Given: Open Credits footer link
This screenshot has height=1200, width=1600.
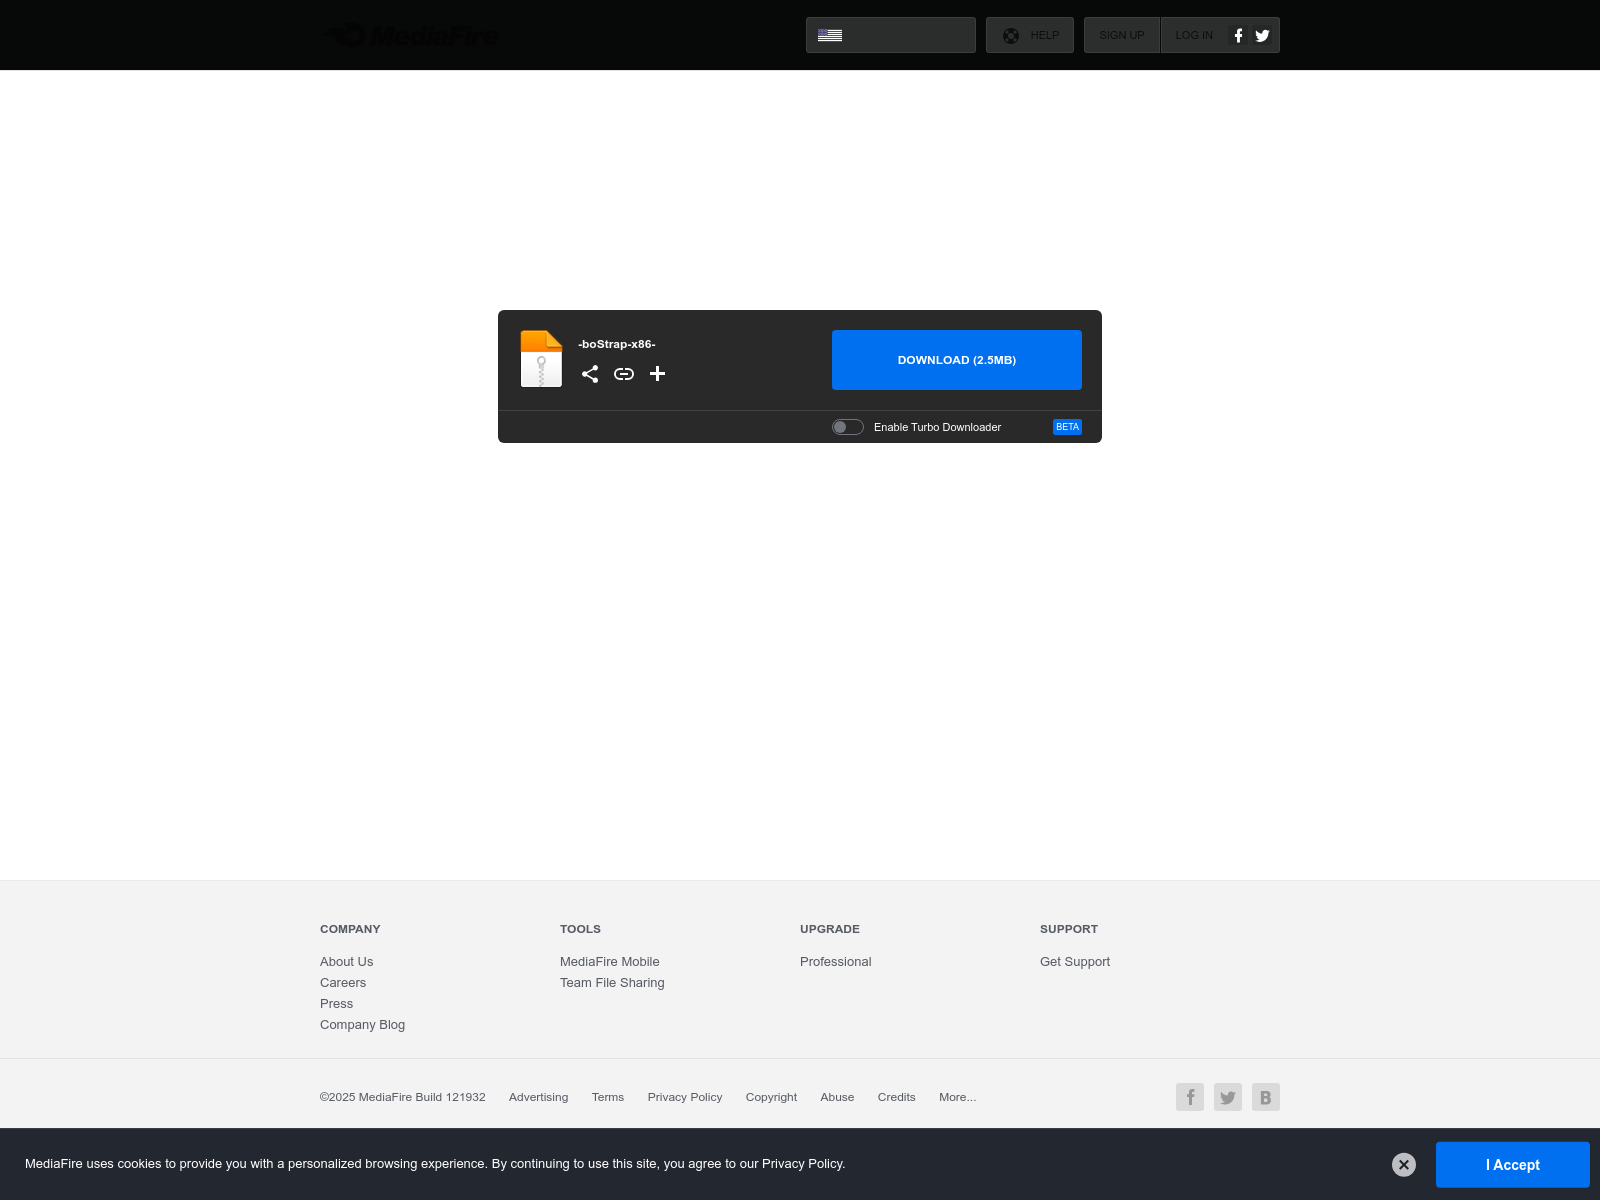Looking at the screenshot, I should (897, 1097).
